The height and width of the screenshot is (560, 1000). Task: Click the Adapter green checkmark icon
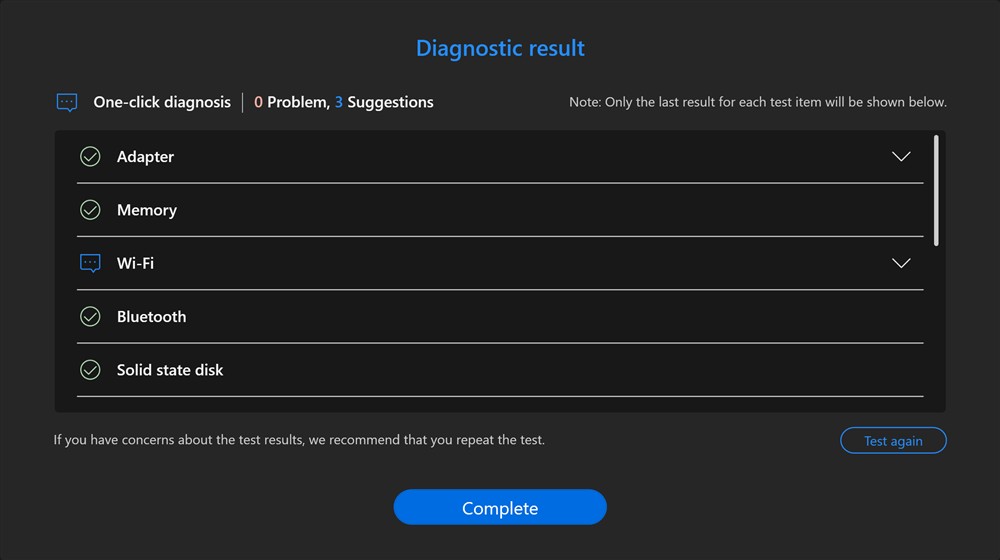click(90, 157)
